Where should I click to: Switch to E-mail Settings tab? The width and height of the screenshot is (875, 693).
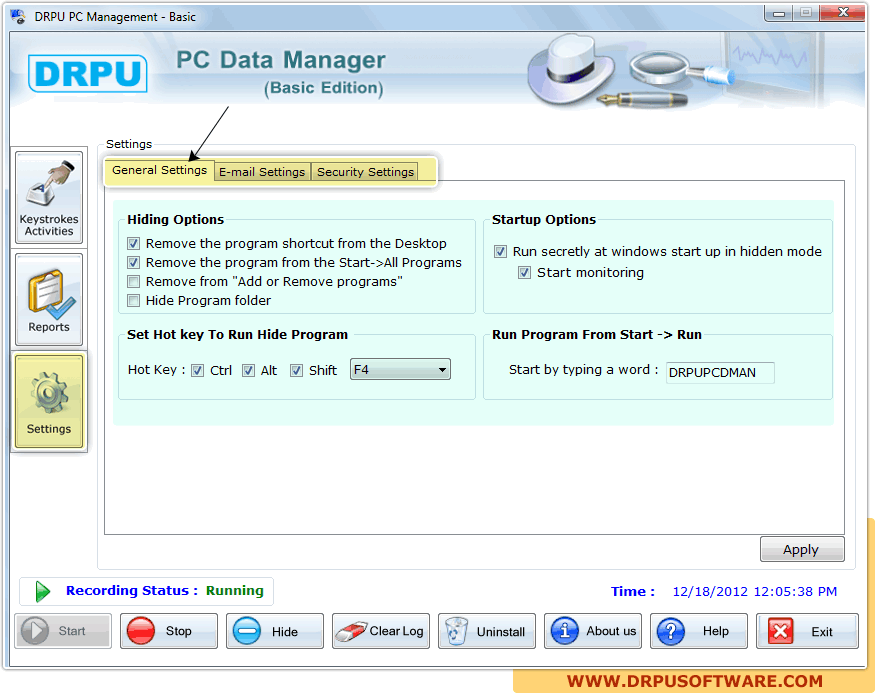point(262,172)
